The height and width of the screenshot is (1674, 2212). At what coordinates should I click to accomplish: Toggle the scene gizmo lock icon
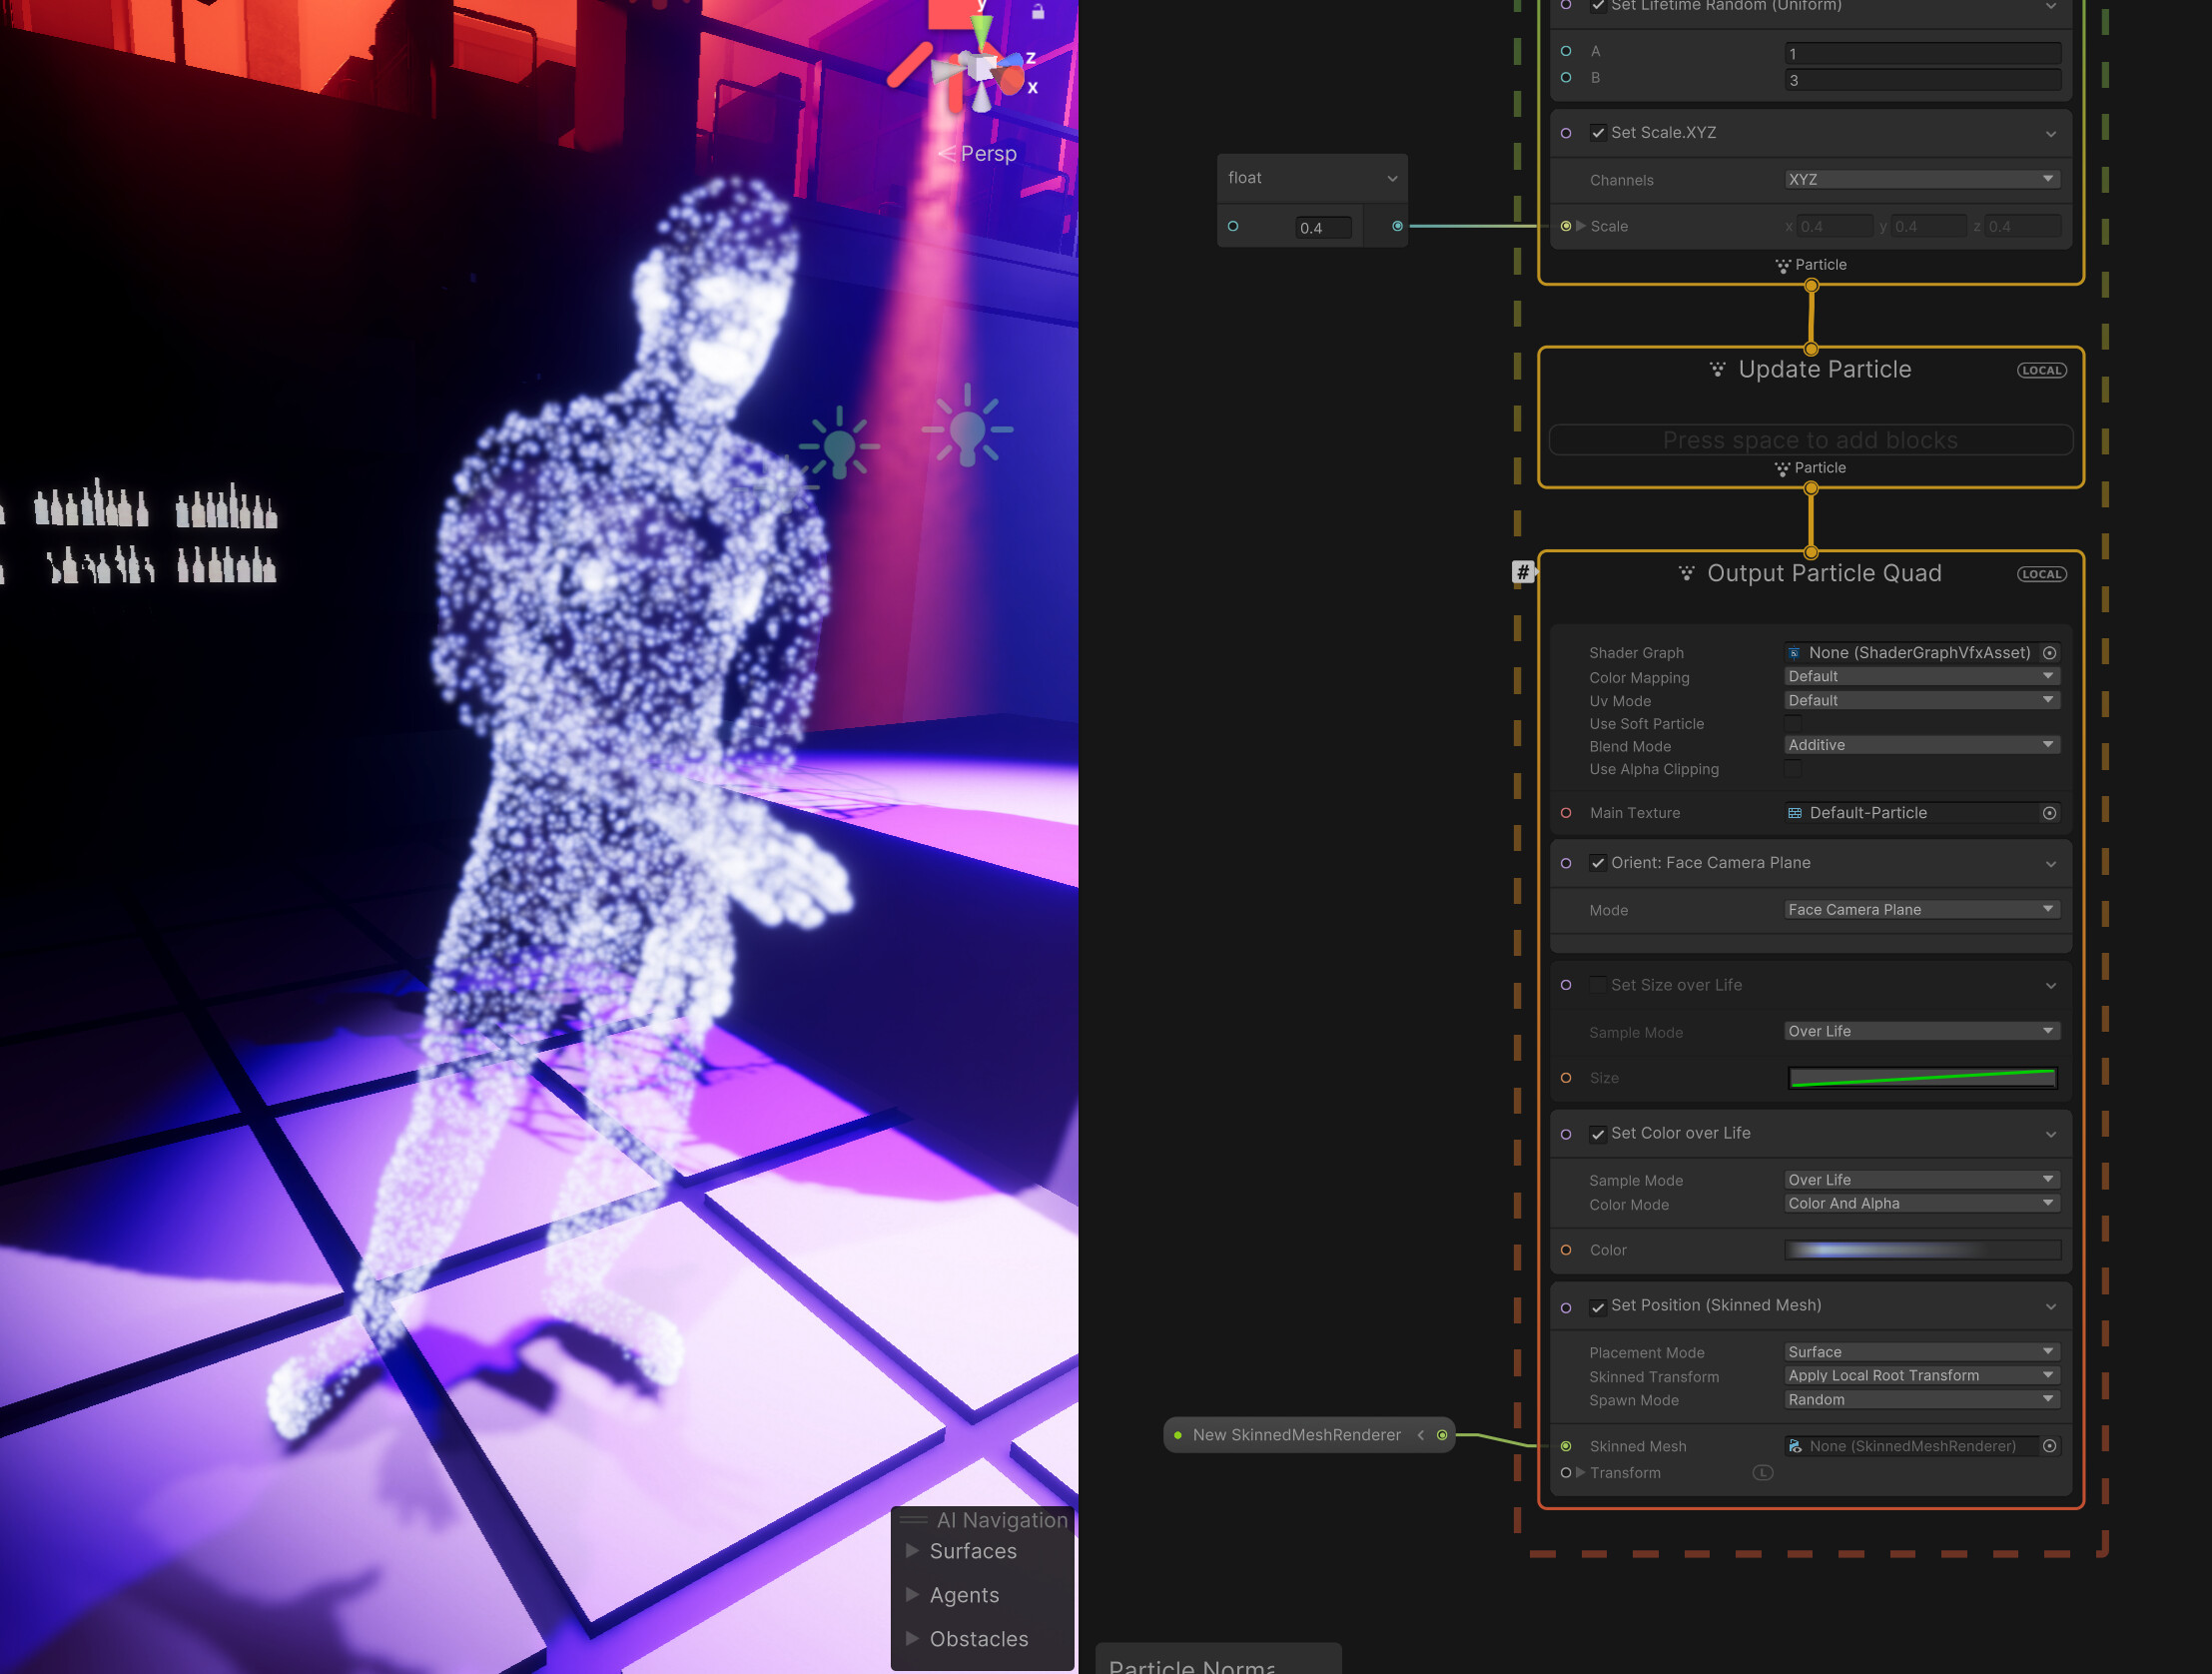tap(1038, 12)
